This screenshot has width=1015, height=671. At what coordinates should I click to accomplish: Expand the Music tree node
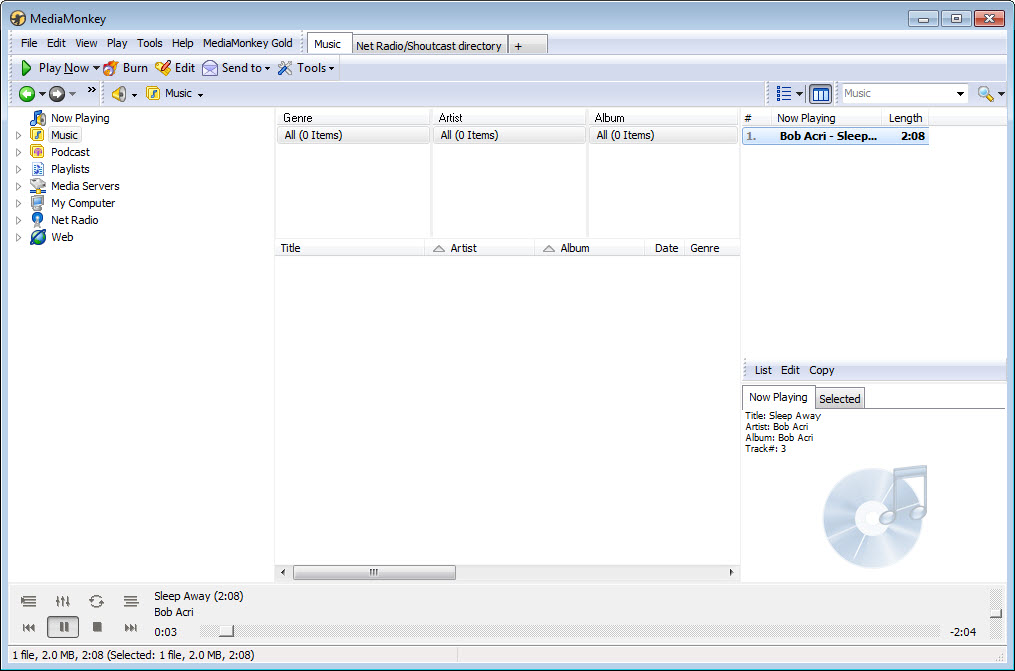click(x=19, y=135)
